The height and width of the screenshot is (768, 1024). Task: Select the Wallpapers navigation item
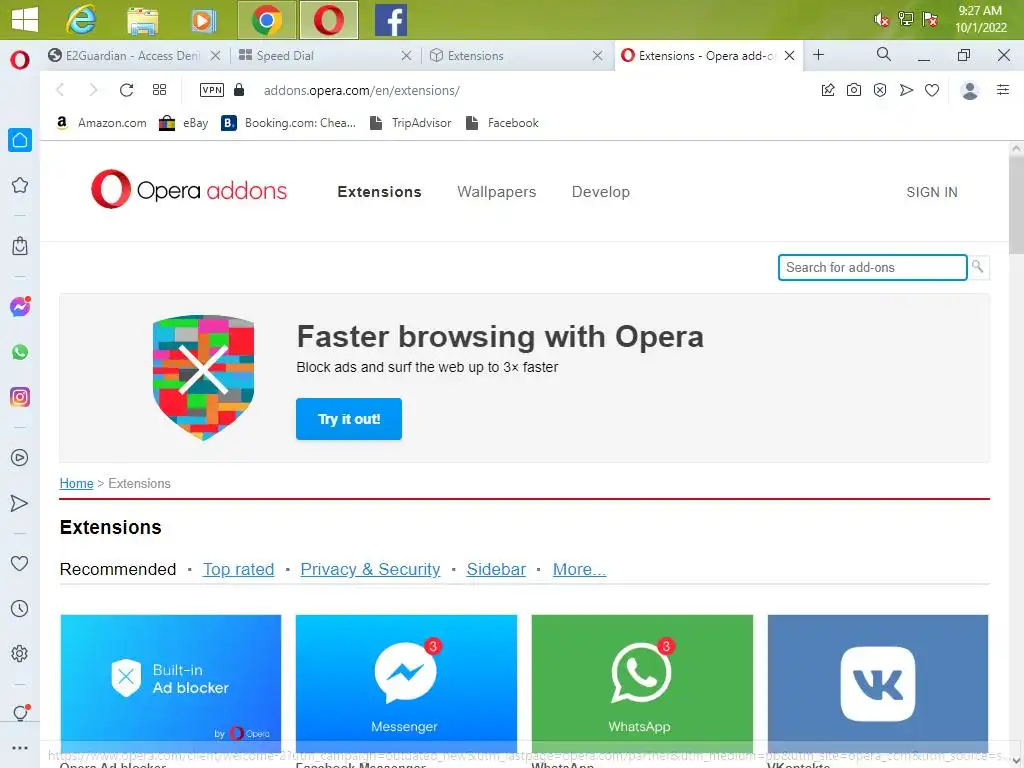(x=496, y=192)
